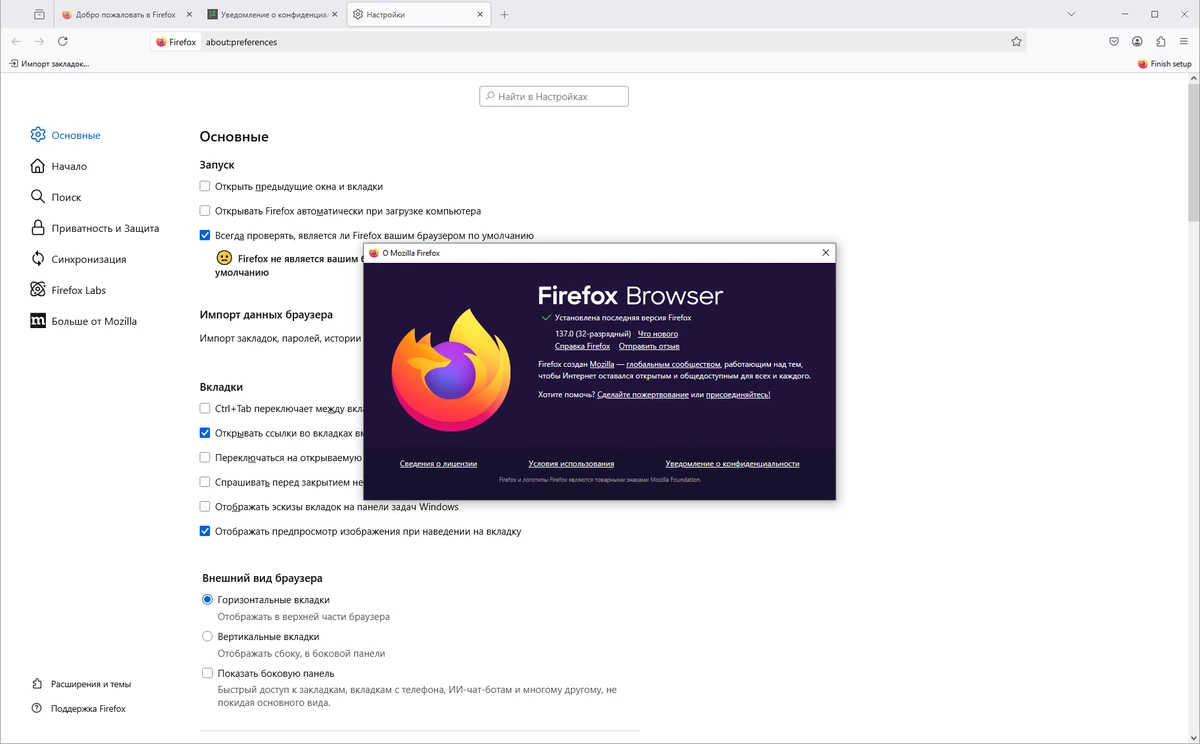This screenshot has height=744, width=1200.
Task: Open the Extensions puzzle icon
Action: (1161, 42)
